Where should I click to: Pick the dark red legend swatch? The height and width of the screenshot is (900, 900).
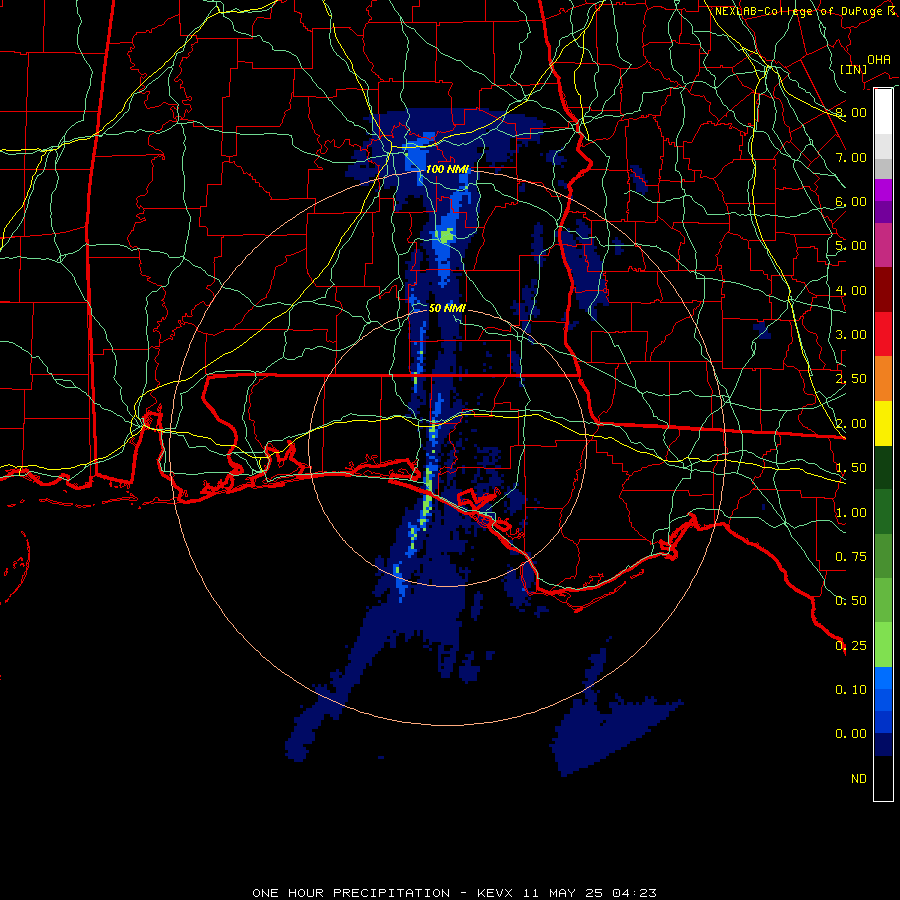click(883, 290)
